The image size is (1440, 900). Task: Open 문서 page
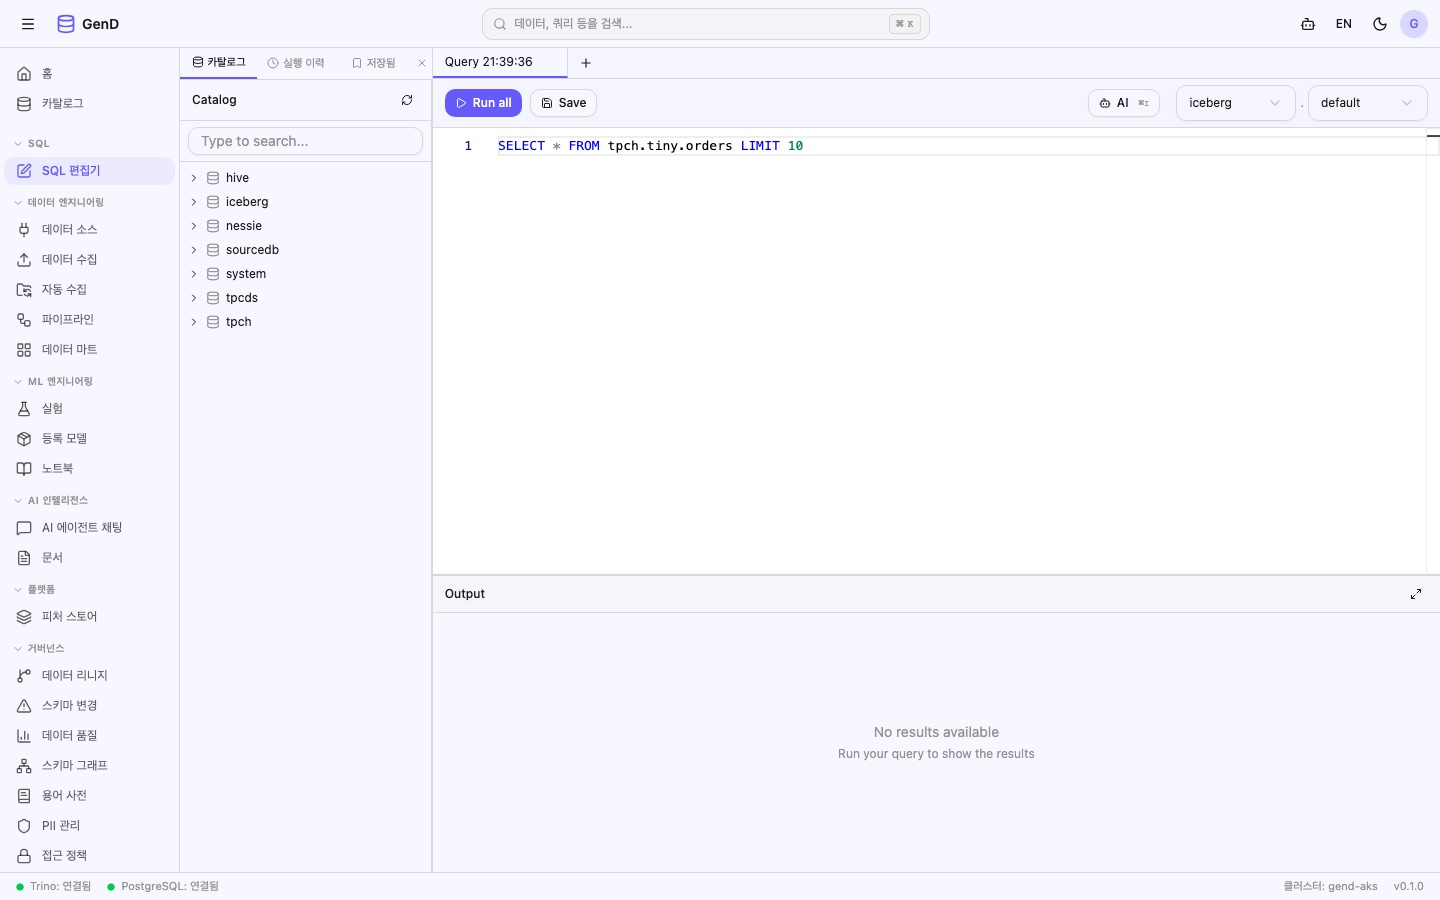pyautogui.click(x=90, y=558)
